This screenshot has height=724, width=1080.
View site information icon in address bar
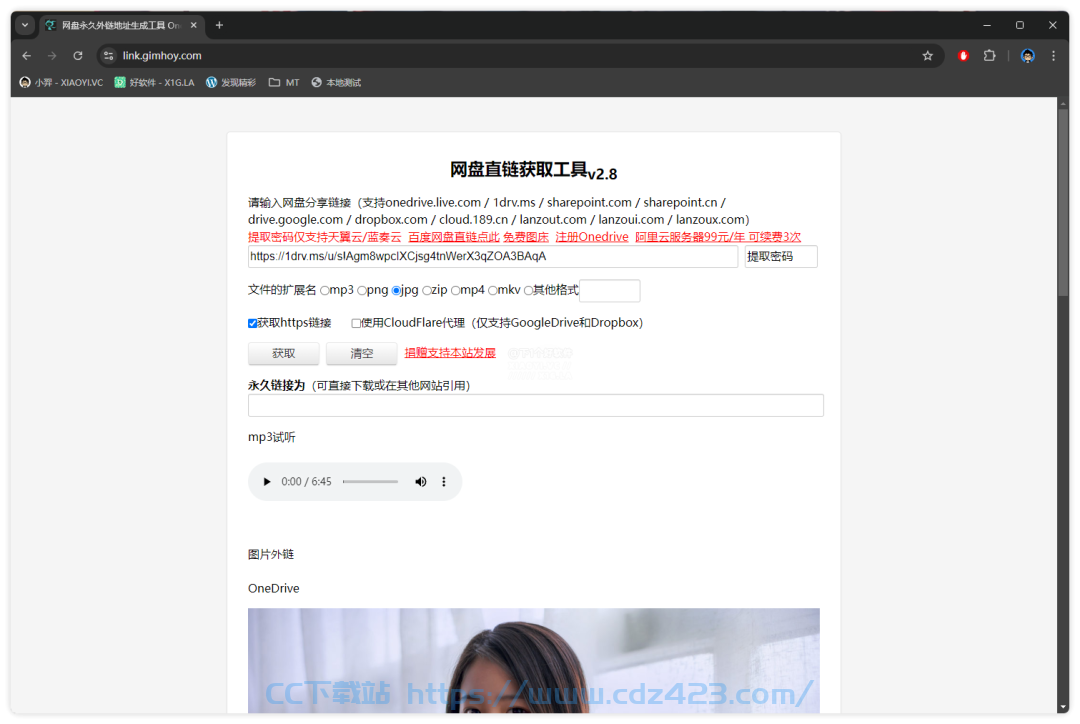pos(109,56)
